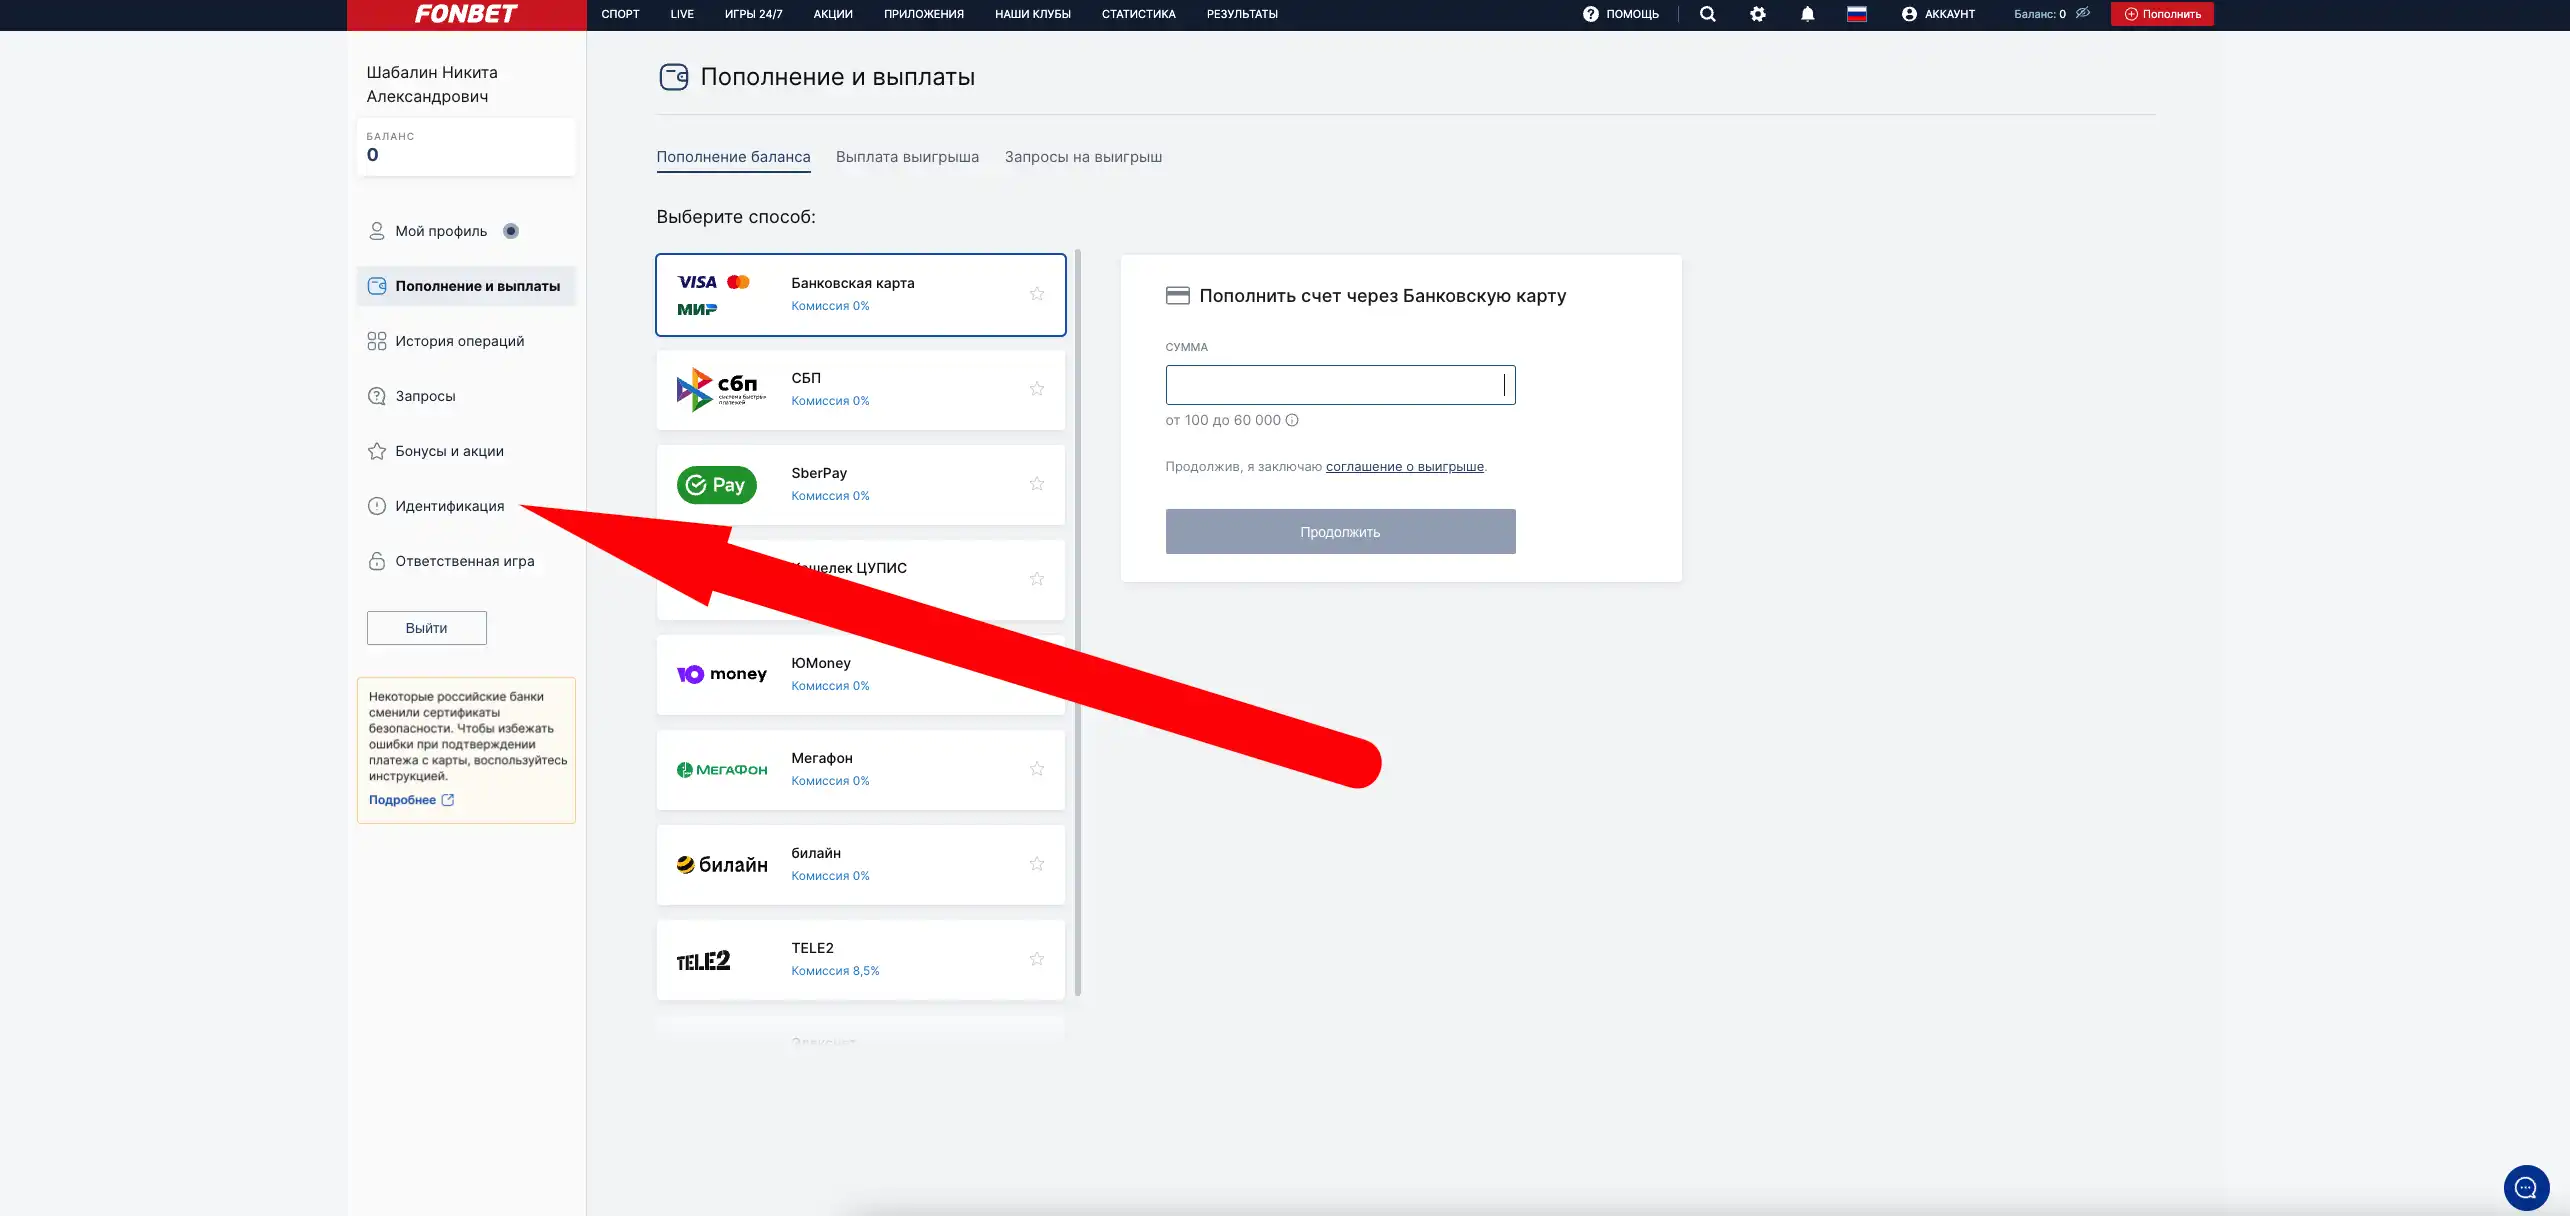
Task: Favorite the SberPay method star
Action: [x=1037, y=484]
